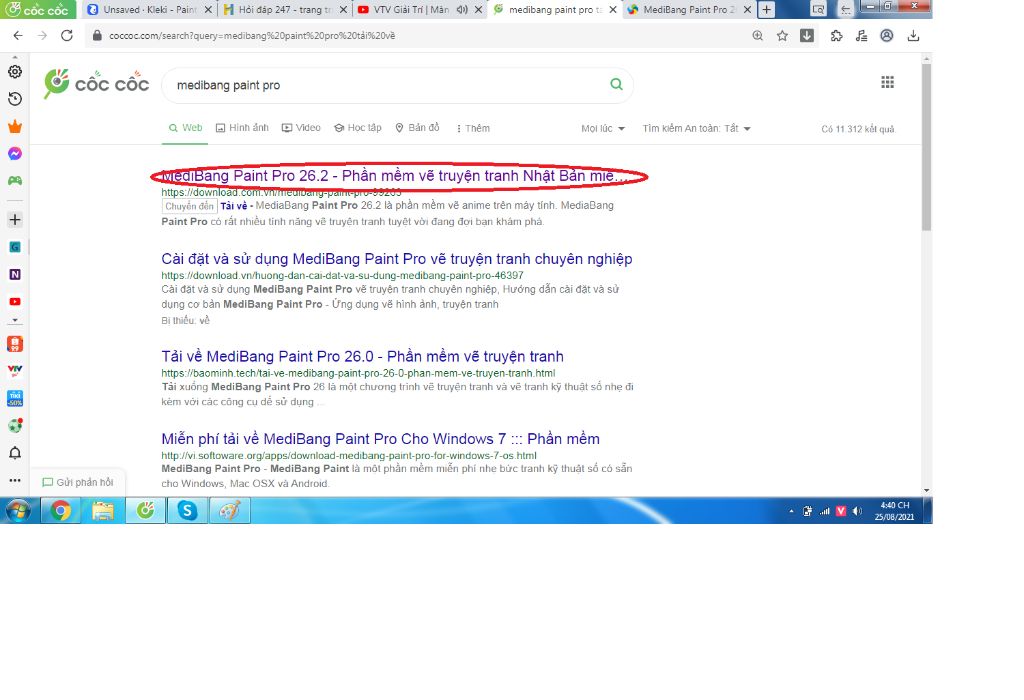This screenshot has height=700, width=1024.
Task: Click the Cốc Cốc logo on search page
Action: [97, 84]
